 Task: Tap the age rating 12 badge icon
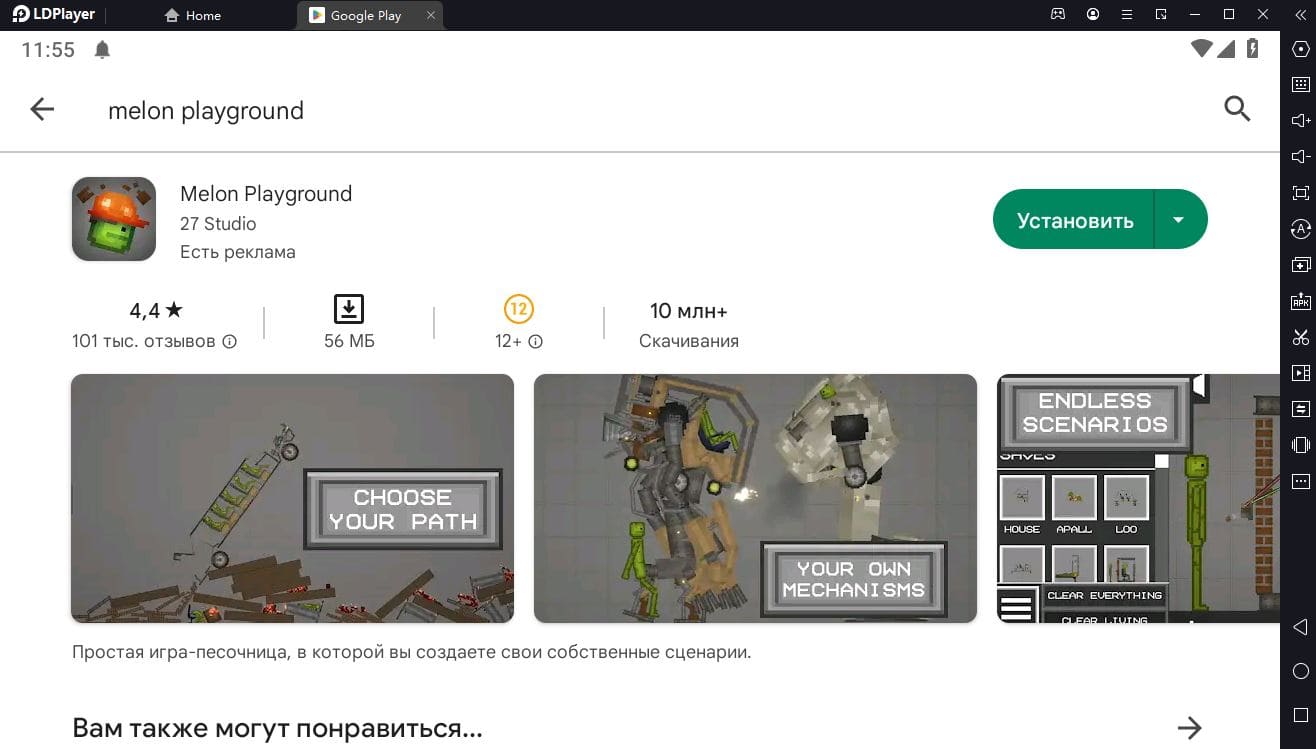(518, 309)
